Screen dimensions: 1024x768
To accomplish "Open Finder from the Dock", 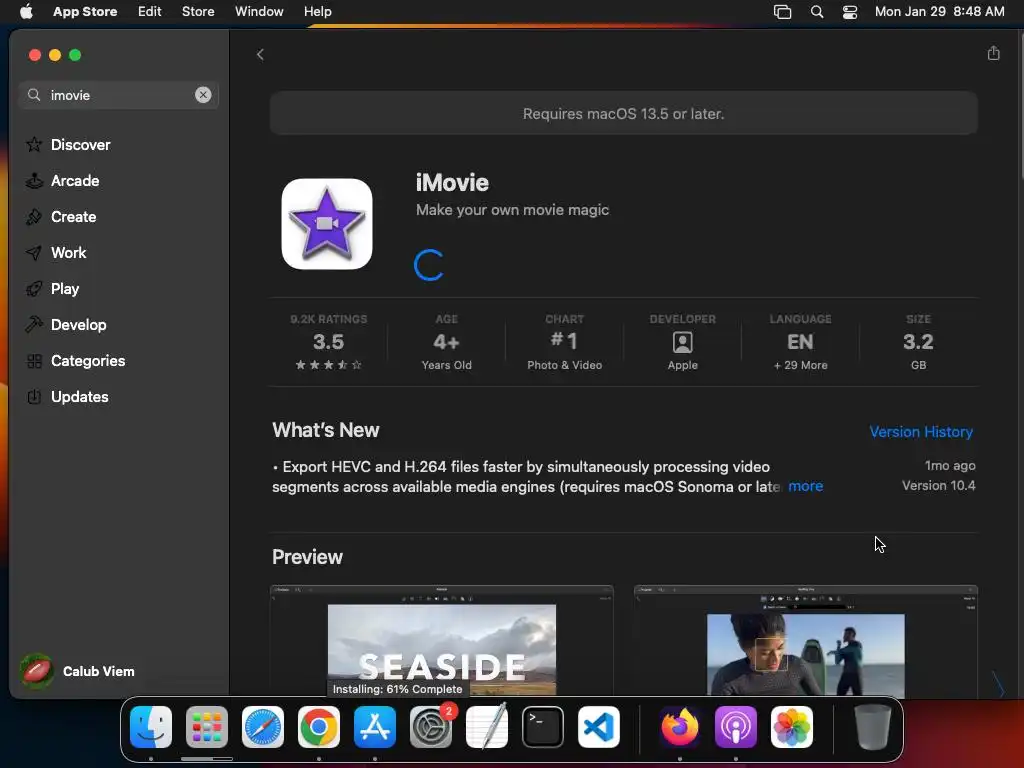I will [x=151, y=727].
